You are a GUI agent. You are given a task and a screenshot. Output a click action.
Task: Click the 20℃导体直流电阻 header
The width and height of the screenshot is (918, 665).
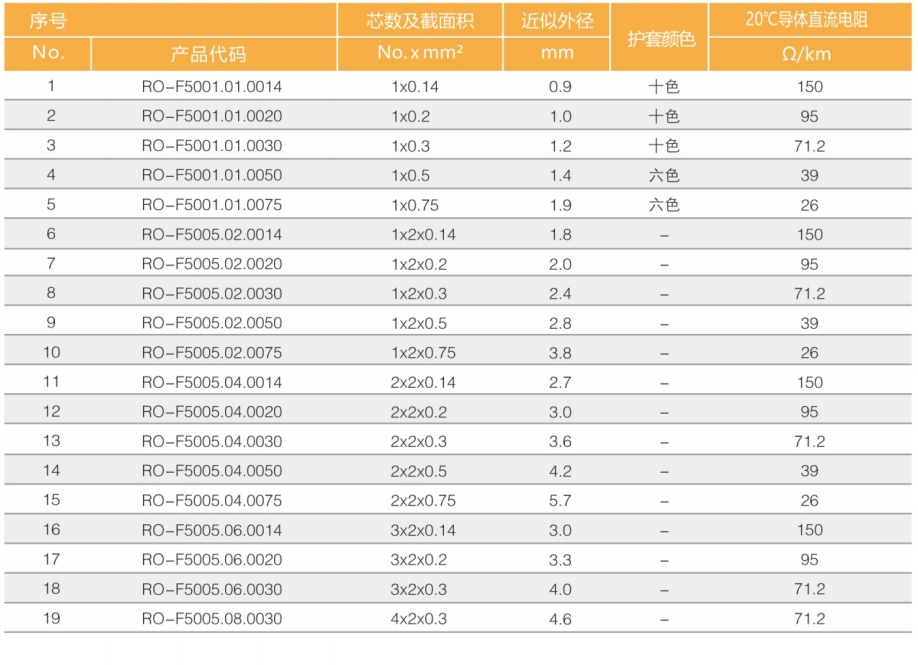(x=809, y=20)
